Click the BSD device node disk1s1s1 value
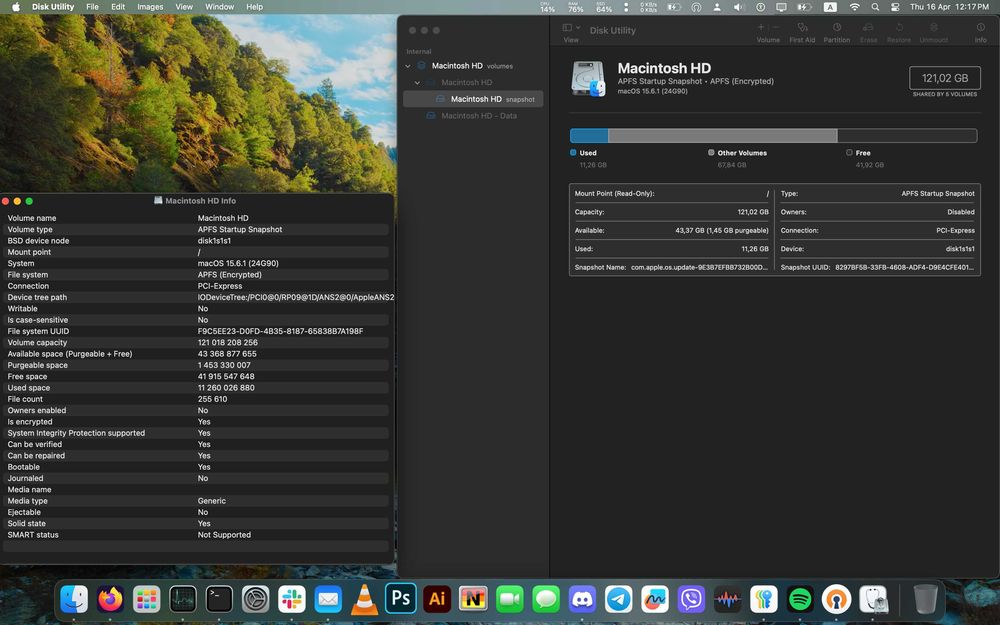This screenshot has width=1000, height=625. pyautogui.click(x=214, y=240)
